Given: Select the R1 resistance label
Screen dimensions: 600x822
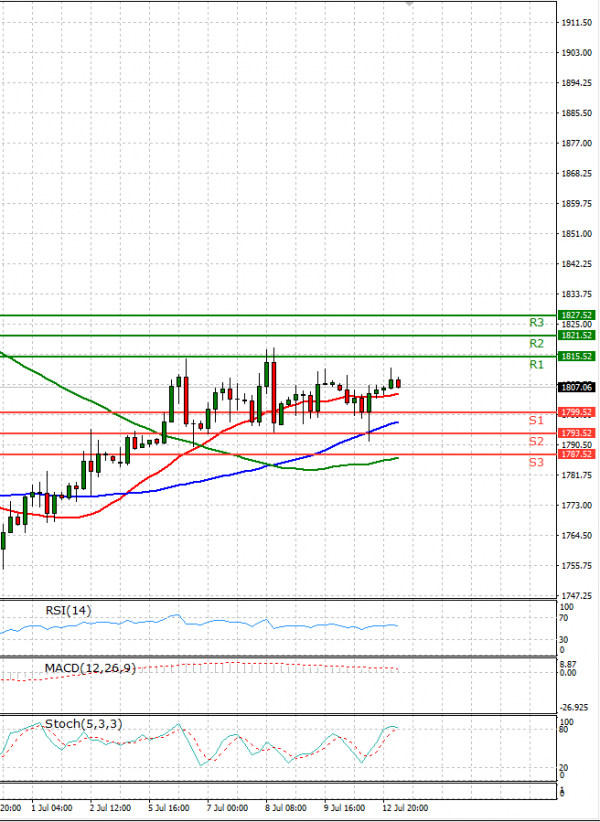Looking at the screenshot, I should coord(536,365).
